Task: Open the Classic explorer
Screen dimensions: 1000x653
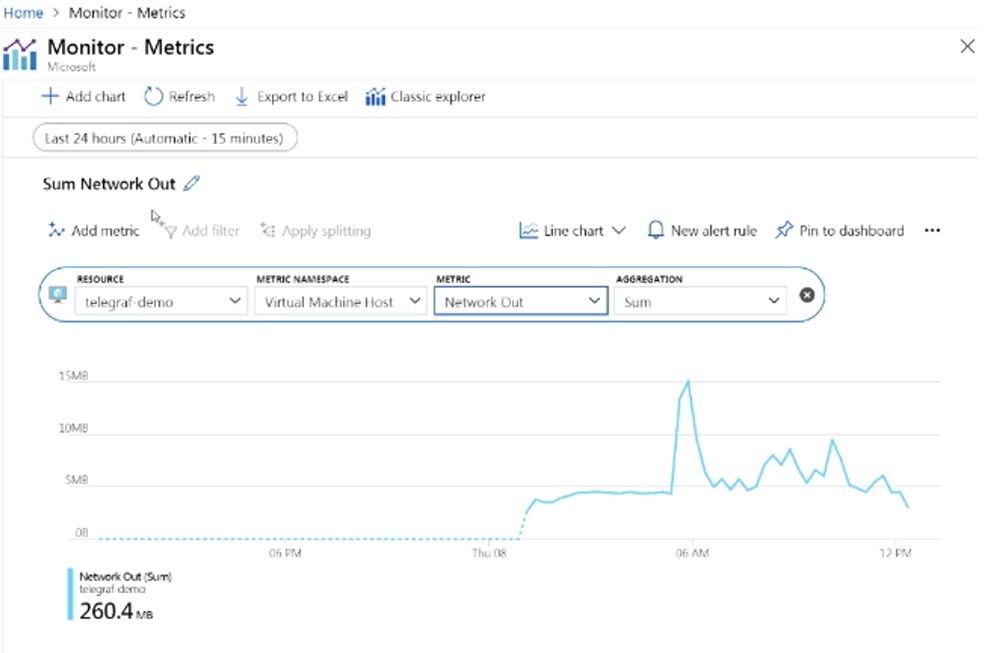Action: (x=426, y=97)
